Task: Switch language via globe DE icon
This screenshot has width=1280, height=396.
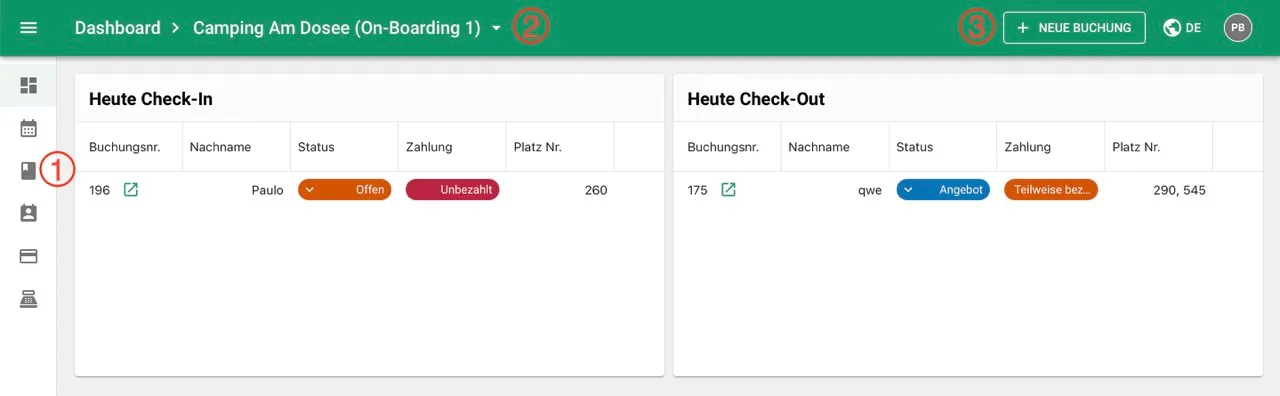Action: pyautogui.click(x=1182, y=28)
